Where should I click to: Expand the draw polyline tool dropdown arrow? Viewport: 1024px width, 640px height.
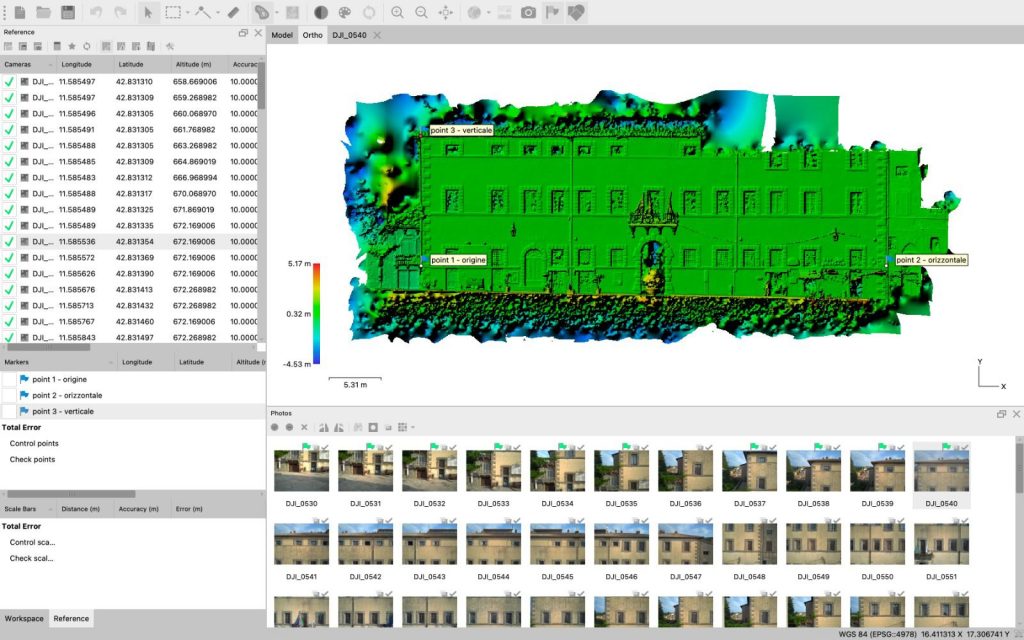point(217,13)
